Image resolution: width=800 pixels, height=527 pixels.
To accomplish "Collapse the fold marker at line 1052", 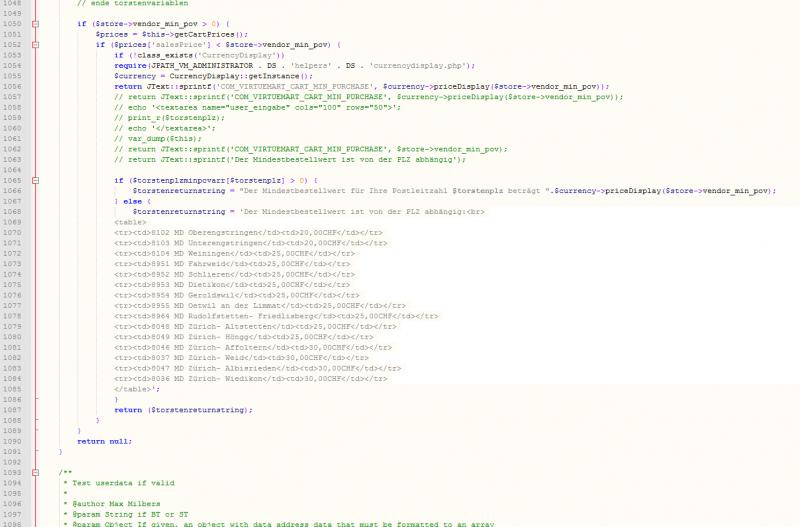I will coord(36,44).
